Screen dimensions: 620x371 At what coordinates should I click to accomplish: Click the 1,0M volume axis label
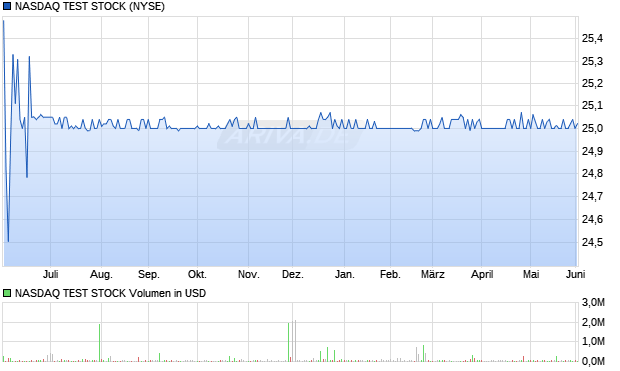point(593,341)
